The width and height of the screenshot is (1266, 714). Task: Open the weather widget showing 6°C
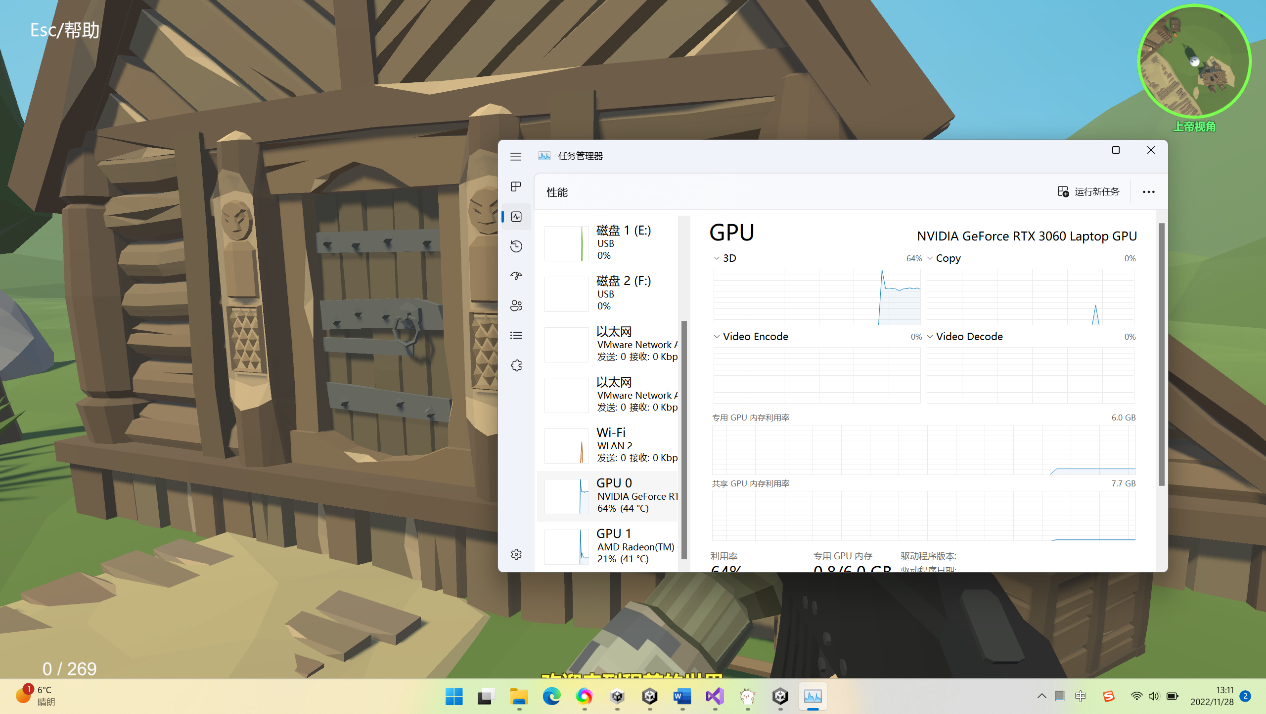[x=36, y=695]
